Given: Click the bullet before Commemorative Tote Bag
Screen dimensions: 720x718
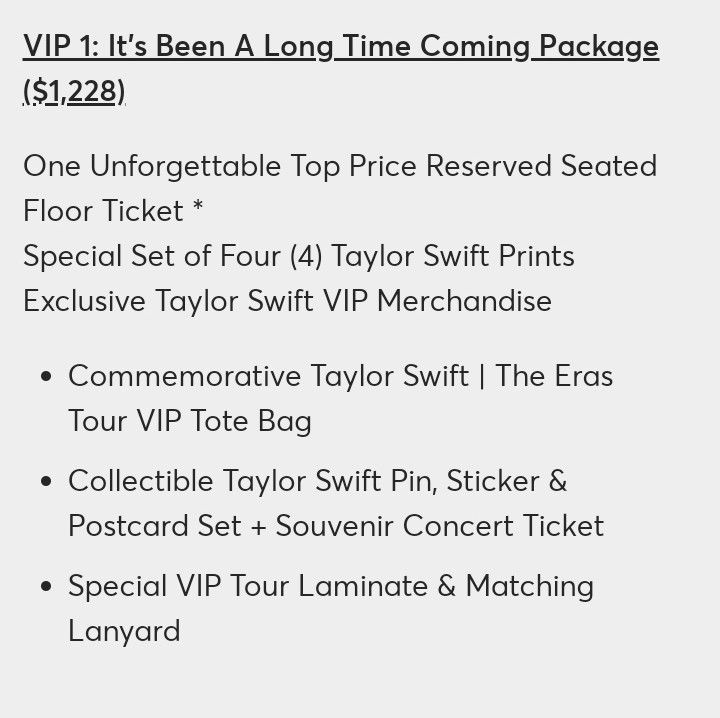Looking at the screenshot, I should click(x=46, y=376).
